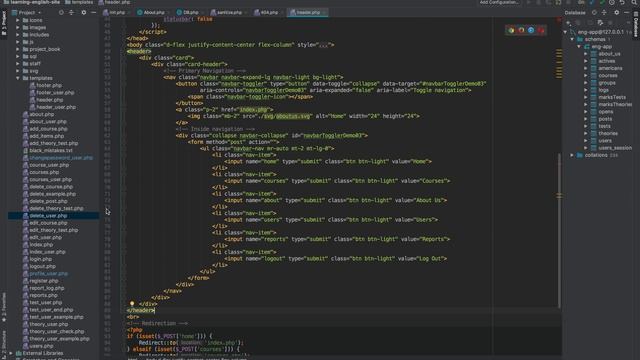Click the red error indicator above editor scrollbar
This screenshot has height=360, width=640.
point(559,20)
